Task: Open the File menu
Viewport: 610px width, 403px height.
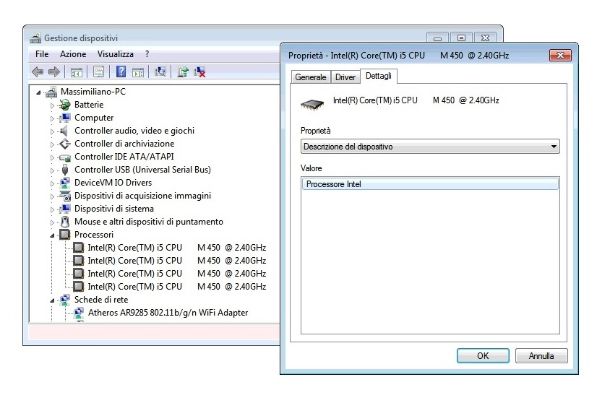Action: pos(42,54)
